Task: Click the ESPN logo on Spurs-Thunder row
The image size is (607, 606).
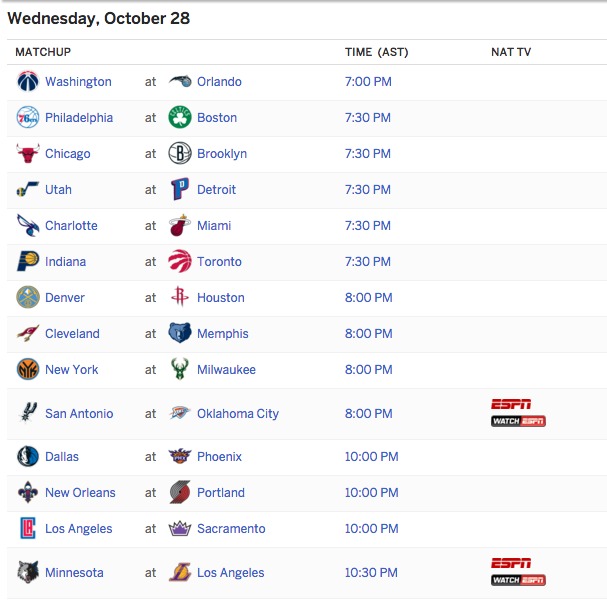Action: (x=511, y=404)
